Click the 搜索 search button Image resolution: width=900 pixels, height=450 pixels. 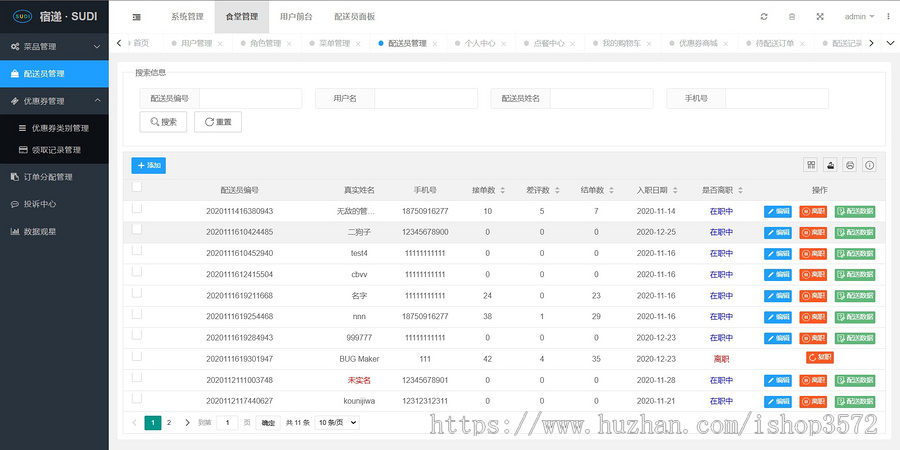tap(163, 122)
